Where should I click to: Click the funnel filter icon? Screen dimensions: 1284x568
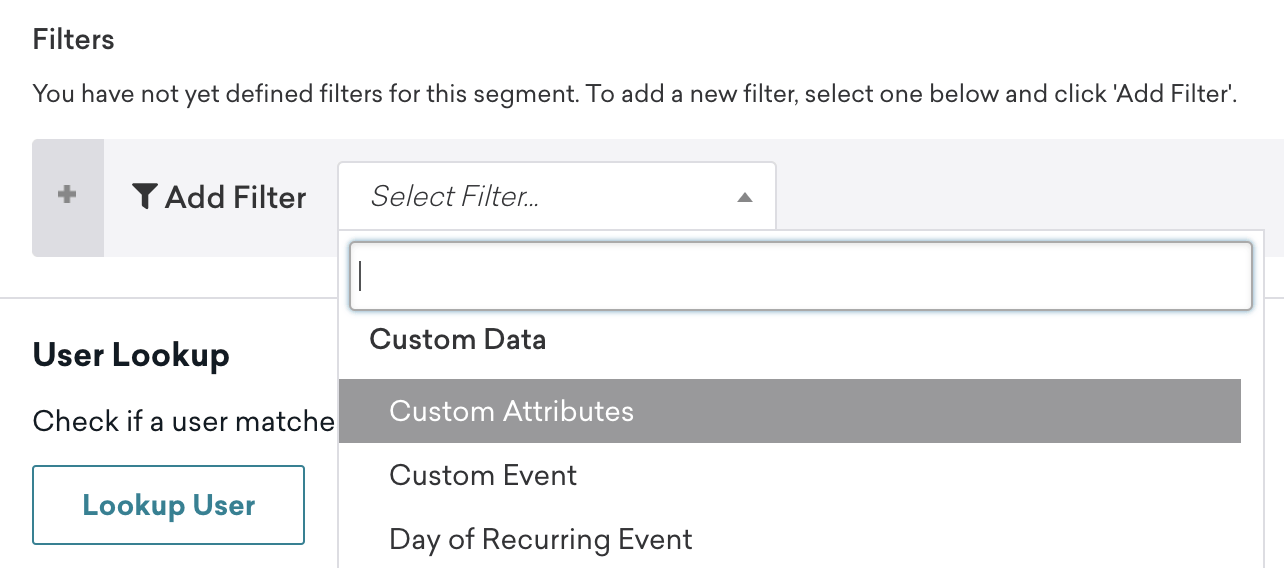[145, 197]
